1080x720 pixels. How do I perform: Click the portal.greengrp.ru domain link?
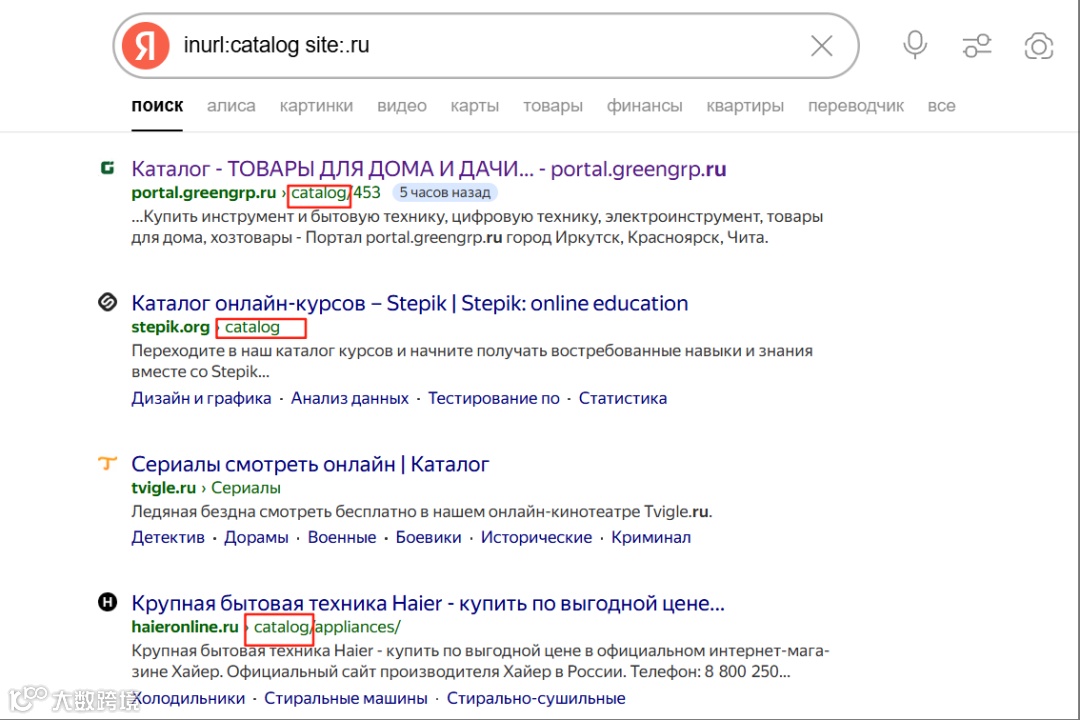tap(203, 193)
